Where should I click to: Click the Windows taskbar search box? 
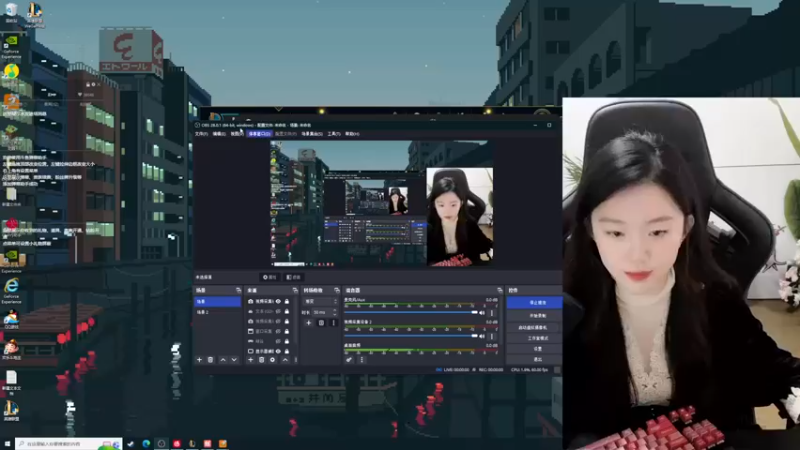[x=69, y=444]
